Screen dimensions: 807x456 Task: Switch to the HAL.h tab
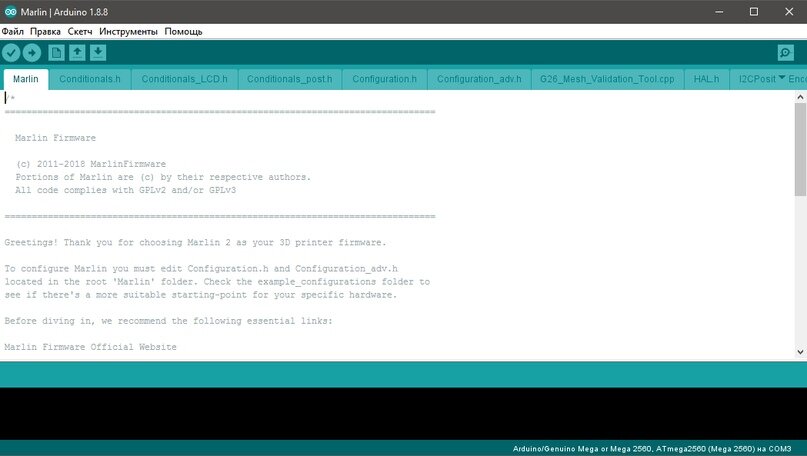coord(706,79)
